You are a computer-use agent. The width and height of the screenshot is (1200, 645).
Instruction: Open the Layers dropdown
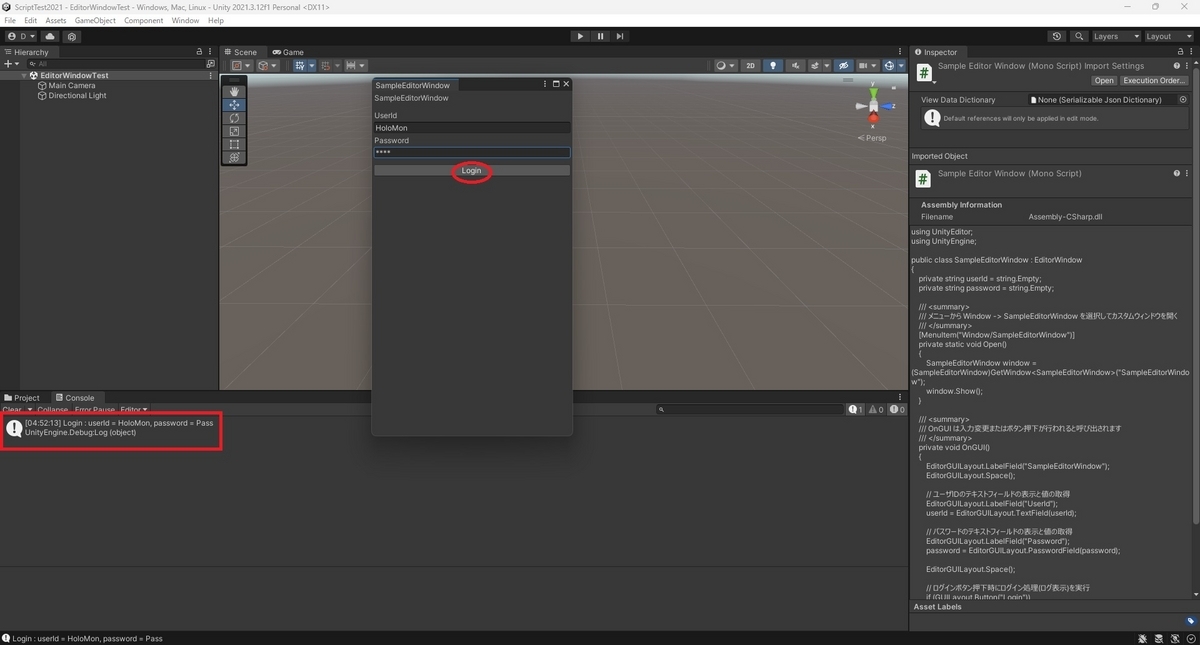click(x=1113, y=36)
